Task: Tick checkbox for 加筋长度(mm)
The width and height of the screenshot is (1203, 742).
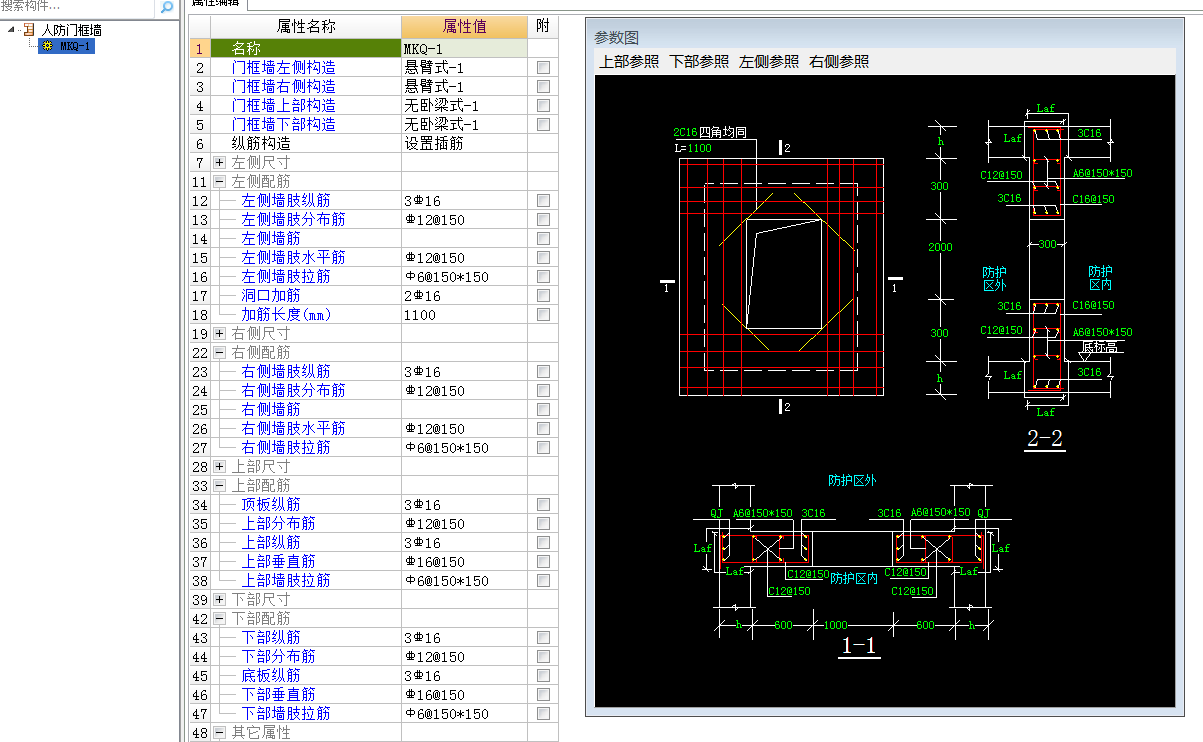Action: (x=543, y=314)
